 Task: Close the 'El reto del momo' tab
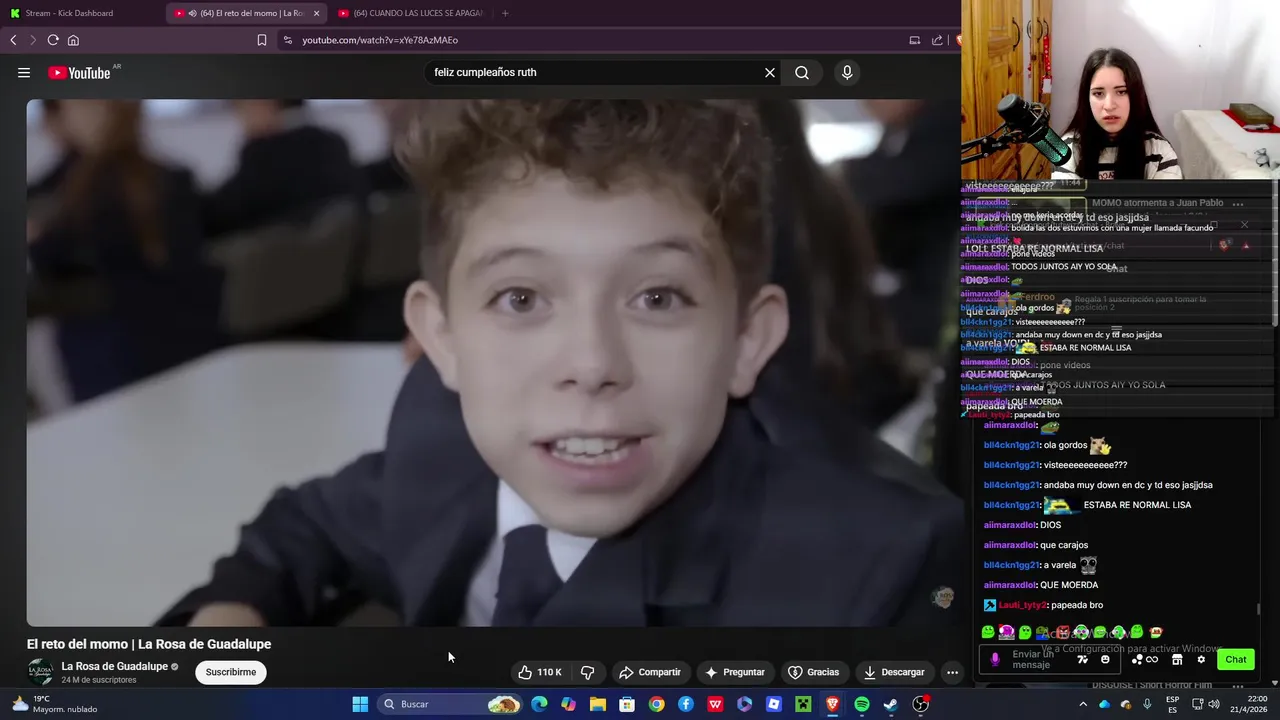point(316,13)
